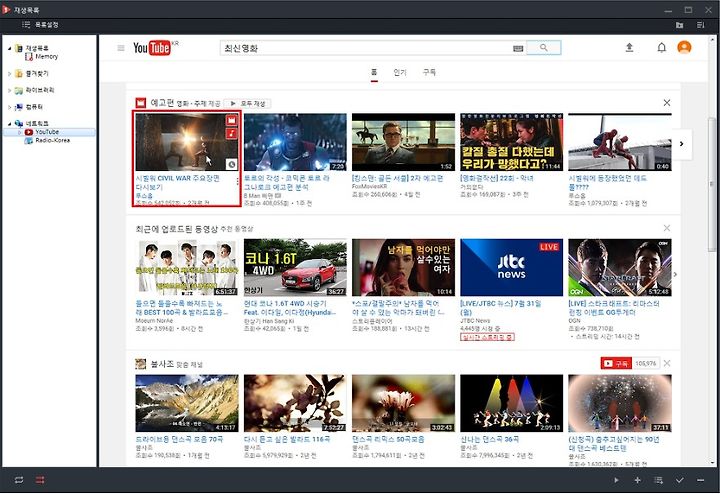Dismiss the 봄사조 channel section X
This screenshot has height=494, width=720.
(x=667, y=363)
